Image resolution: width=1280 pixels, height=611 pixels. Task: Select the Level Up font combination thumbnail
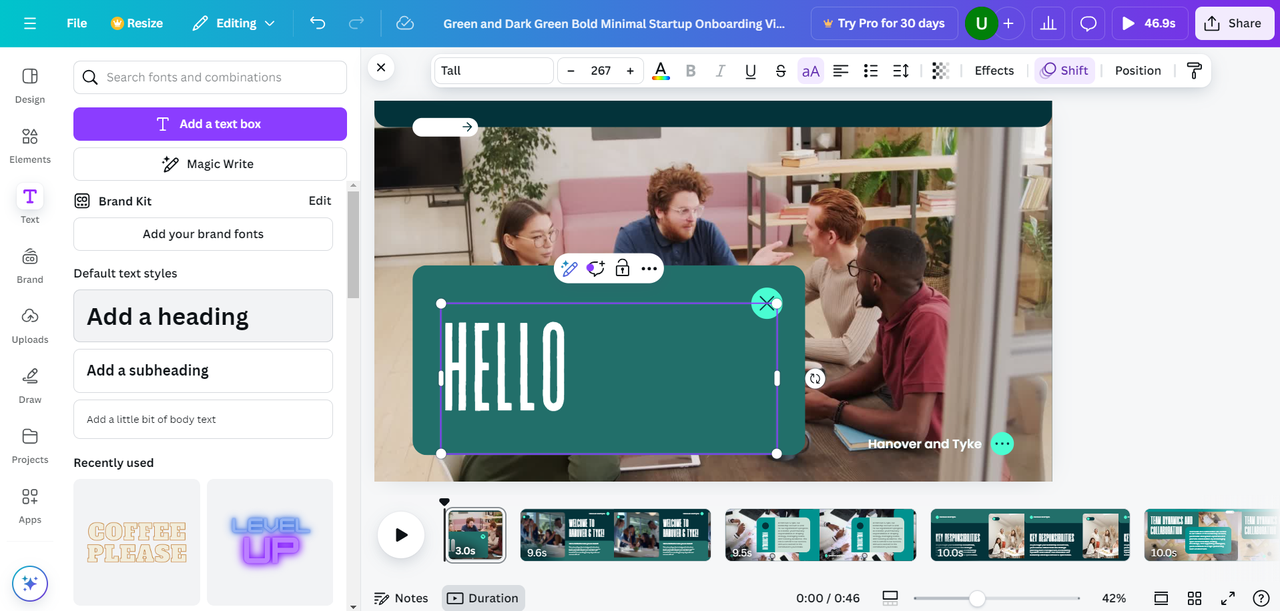click(270, 542)
